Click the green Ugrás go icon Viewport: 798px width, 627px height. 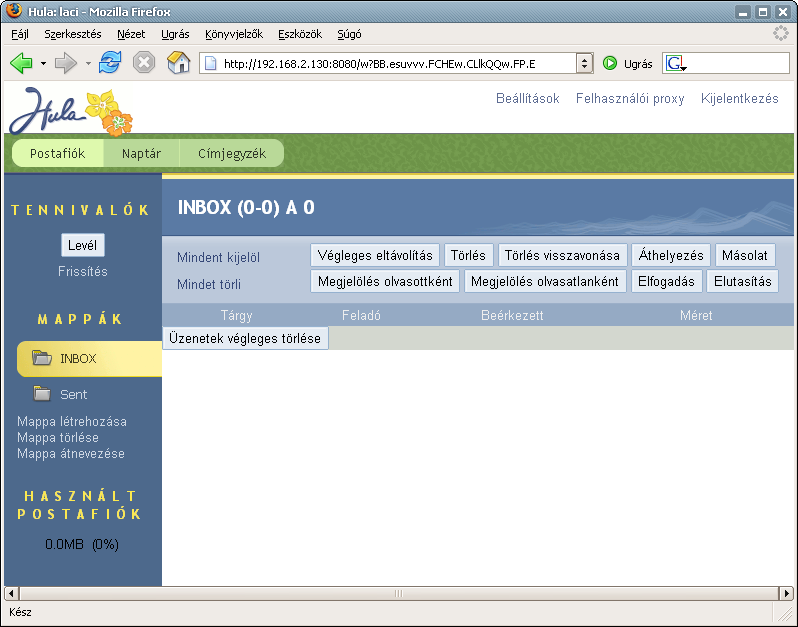pos(610,64)
